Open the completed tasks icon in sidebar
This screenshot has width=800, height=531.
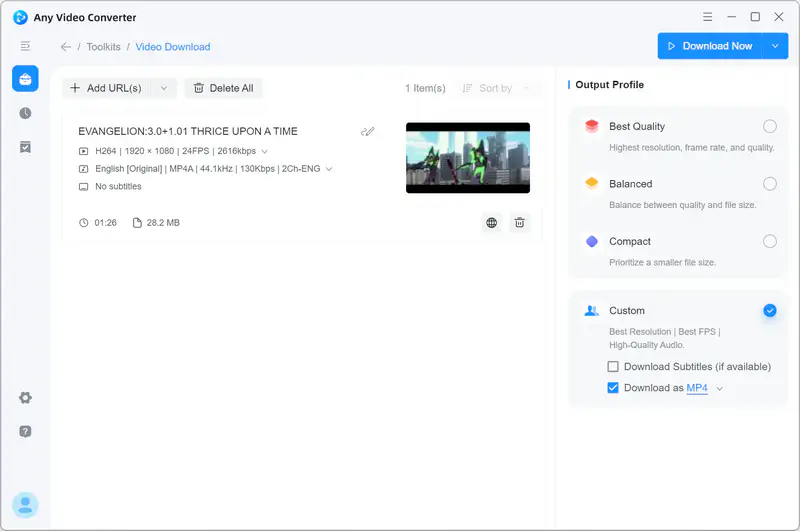25,147
